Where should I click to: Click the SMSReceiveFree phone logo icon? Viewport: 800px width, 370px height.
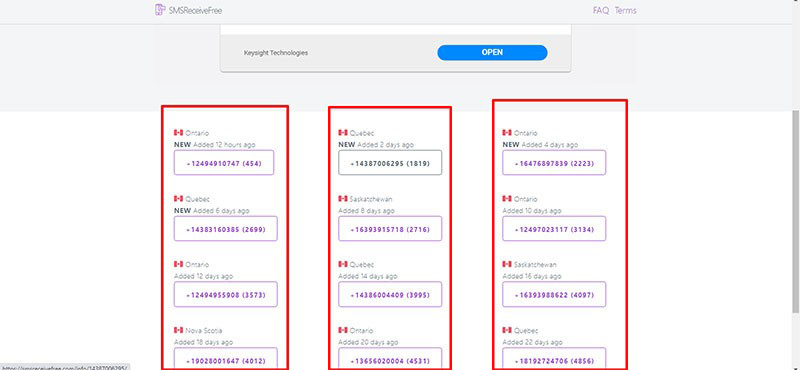(x=160, y=10)
